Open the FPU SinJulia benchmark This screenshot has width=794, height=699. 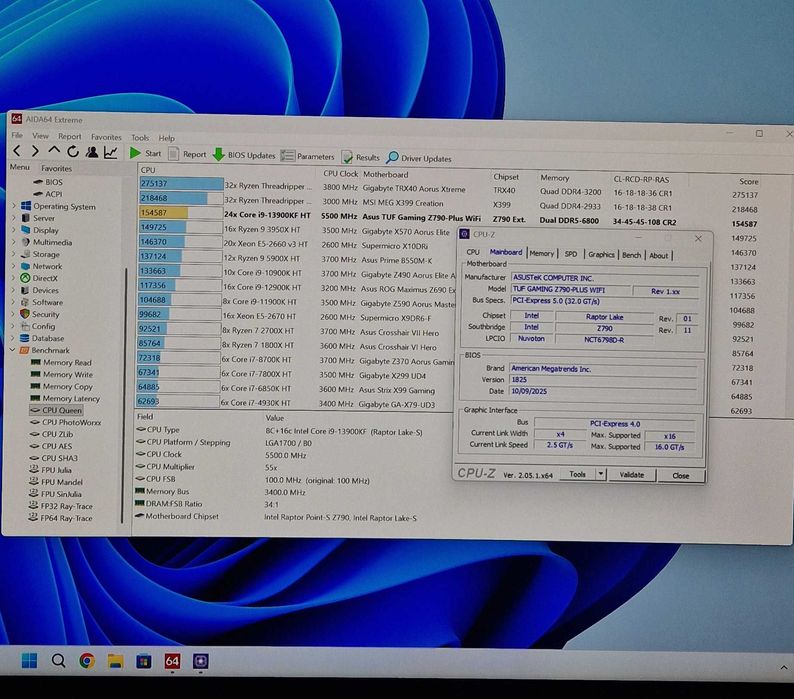click(55, 494)
